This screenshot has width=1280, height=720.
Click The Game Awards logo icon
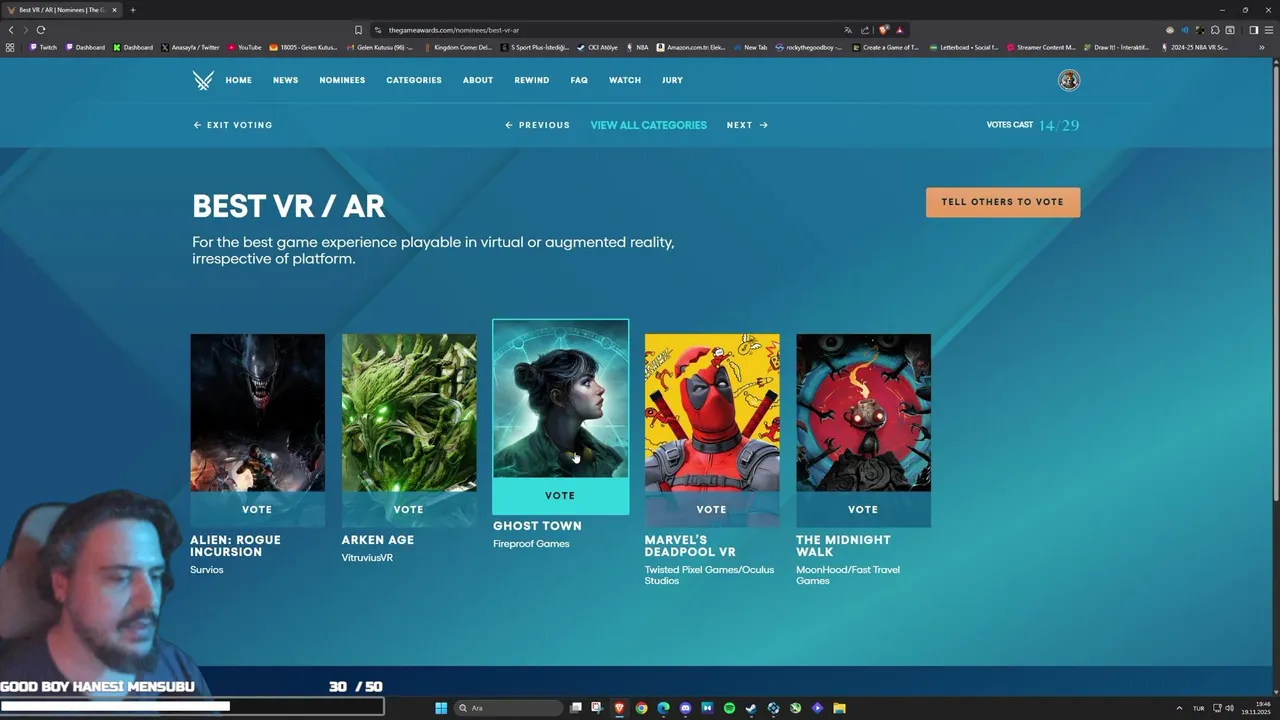point(203,81)
